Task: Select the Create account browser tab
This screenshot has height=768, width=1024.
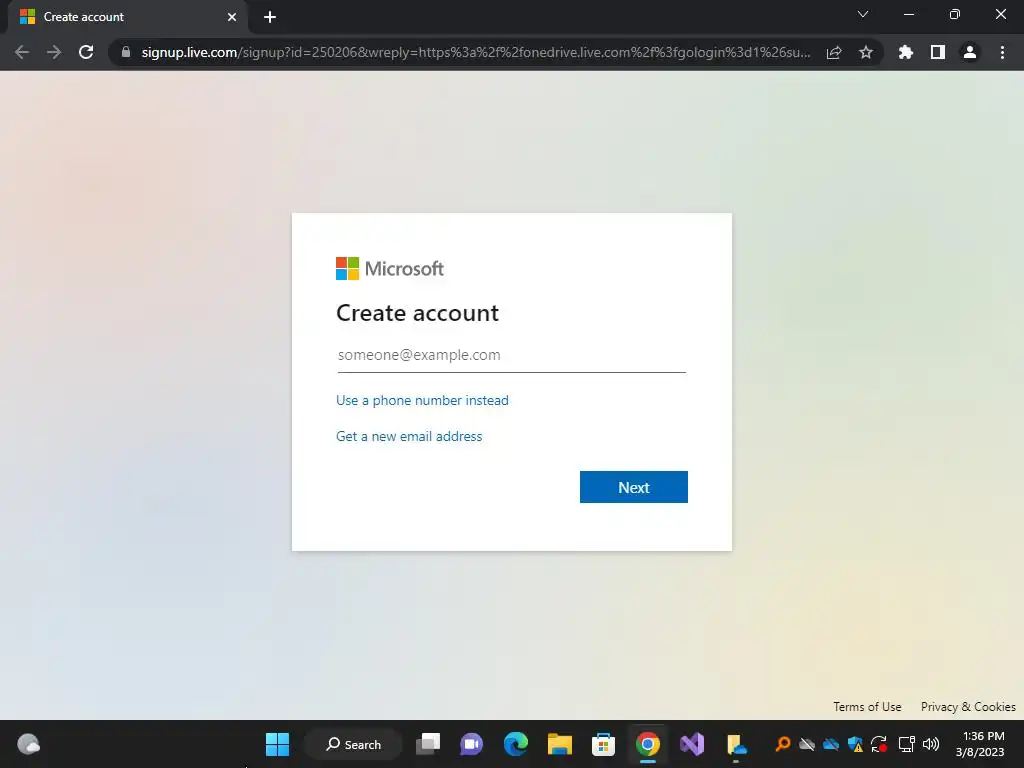Action: (x=127, y=17)
